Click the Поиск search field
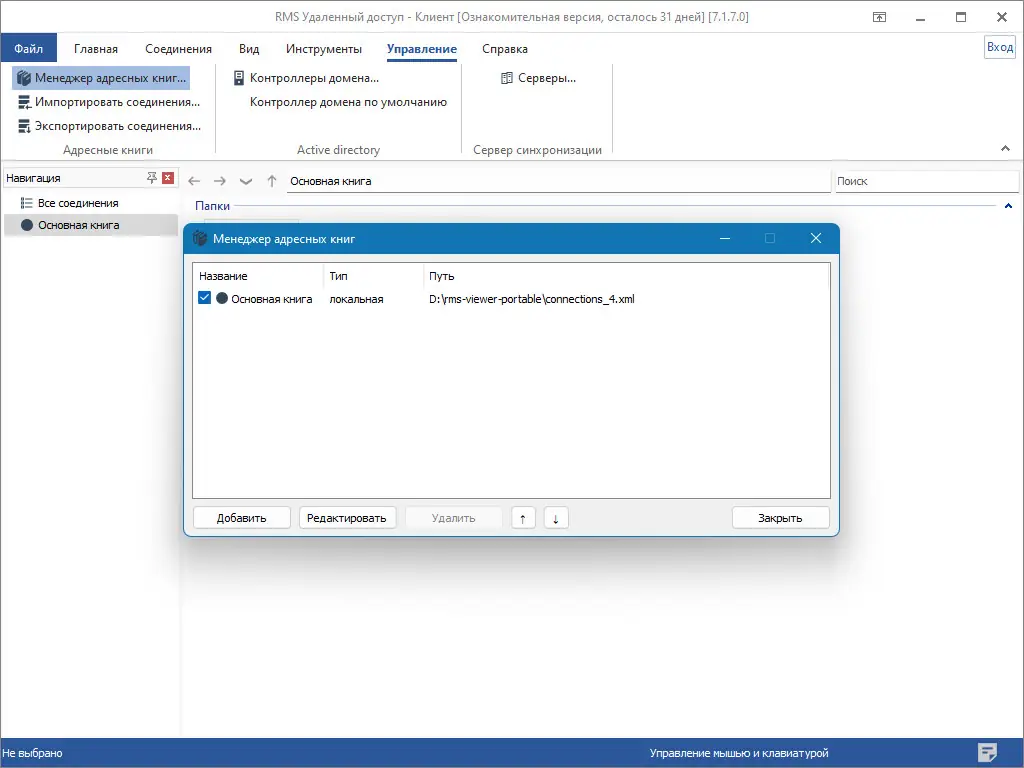Viewport: 1024px width, 768px height. tap(926, 181)
